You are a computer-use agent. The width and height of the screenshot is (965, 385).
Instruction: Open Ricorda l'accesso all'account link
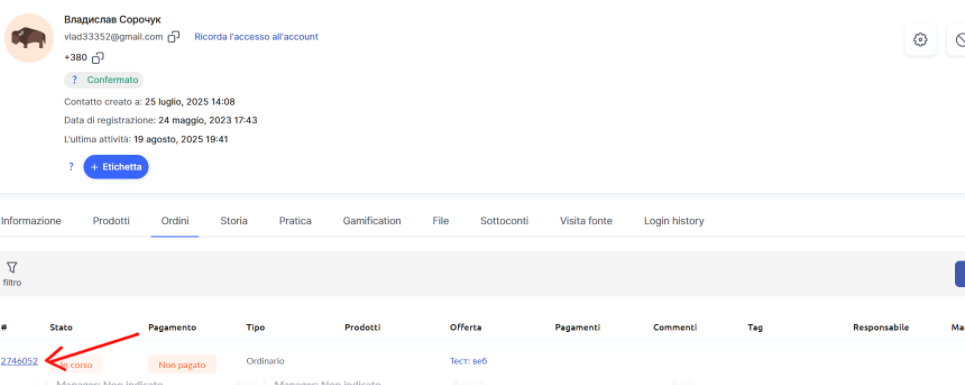(256, 37)
